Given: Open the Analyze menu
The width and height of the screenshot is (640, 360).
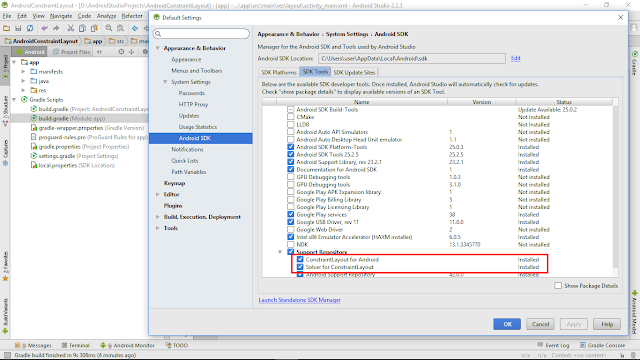Looking at the screenshot, I should click(x=107, y=16).
